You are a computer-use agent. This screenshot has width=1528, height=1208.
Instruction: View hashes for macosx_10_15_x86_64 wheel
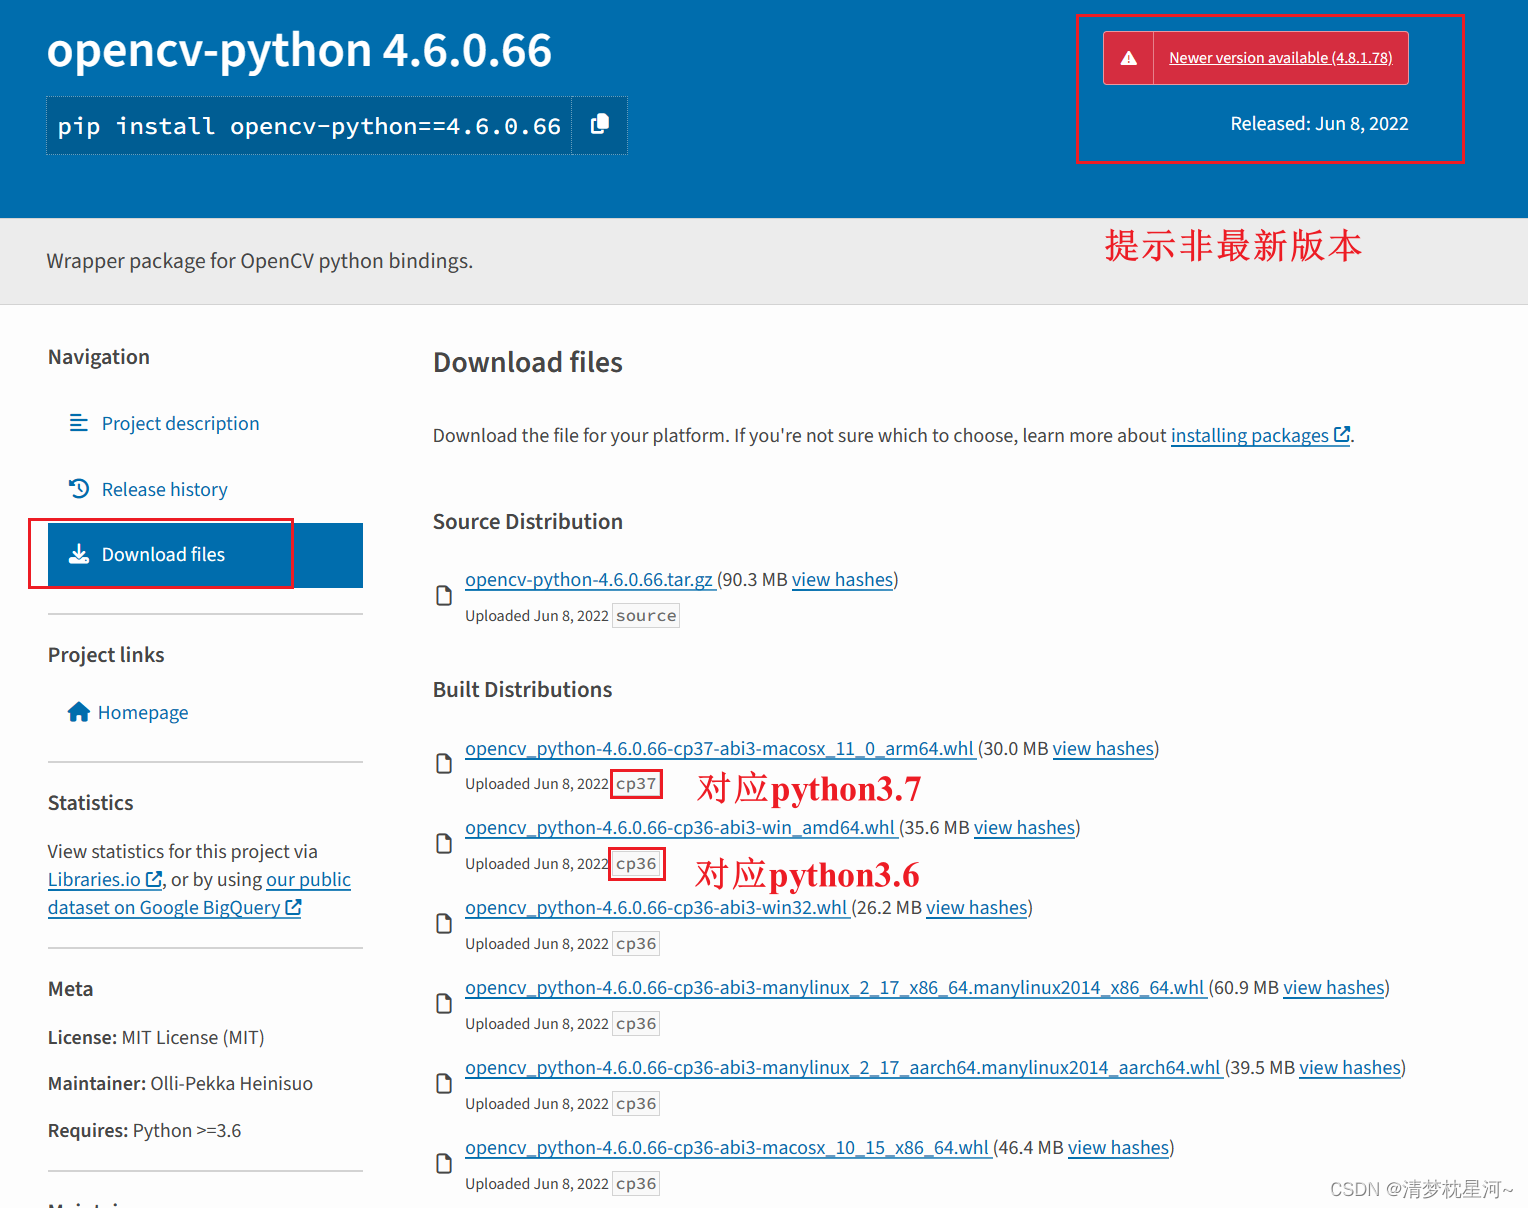[1118, 1147]
